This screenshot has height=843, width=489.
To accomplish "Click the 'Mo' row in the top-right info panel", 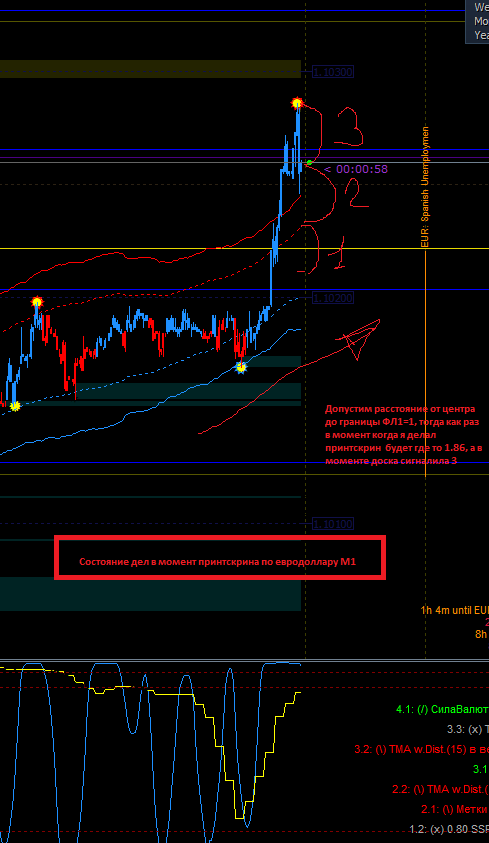I will click(x=481, y=21).
